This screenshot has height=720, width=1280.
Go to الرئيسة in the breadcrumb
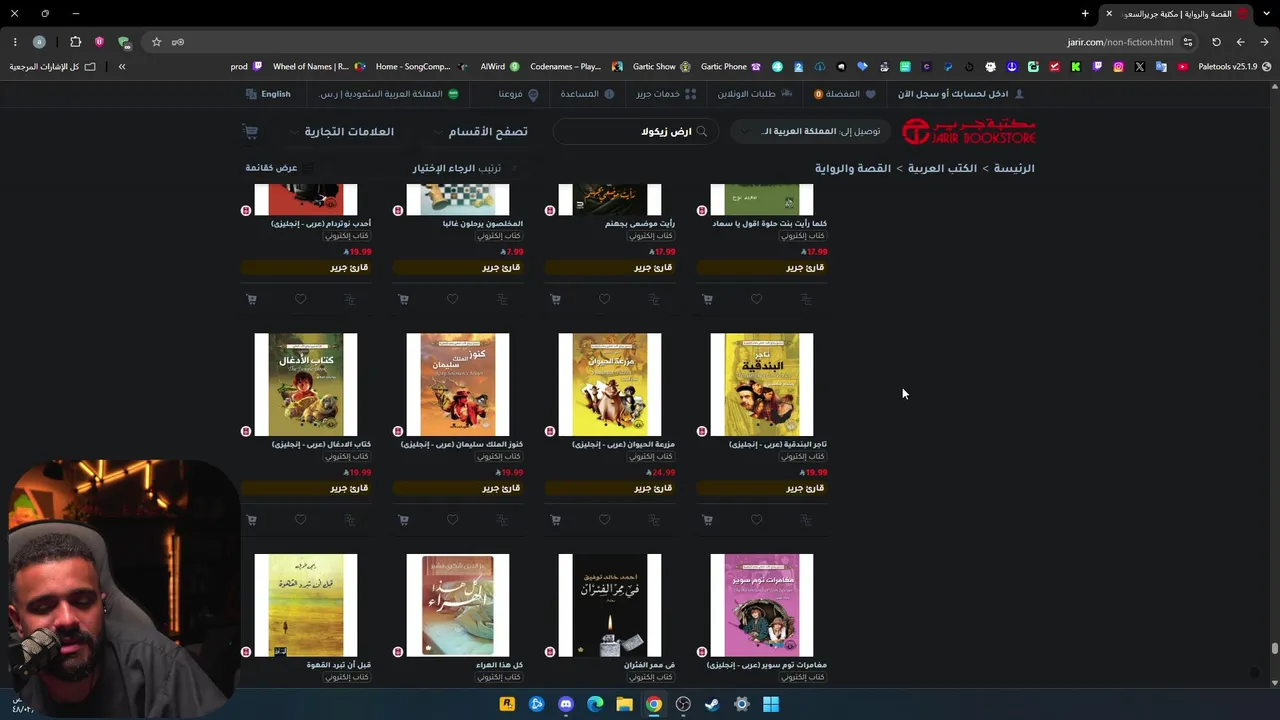(x=1014, y=168)
